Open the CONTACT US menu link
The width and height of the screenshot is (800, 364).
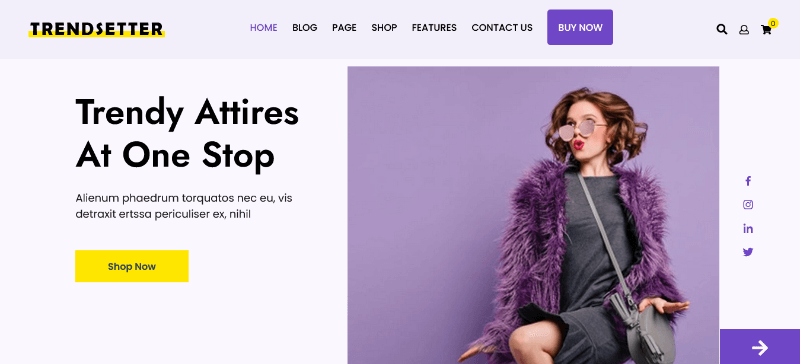[x=502, y=28]
